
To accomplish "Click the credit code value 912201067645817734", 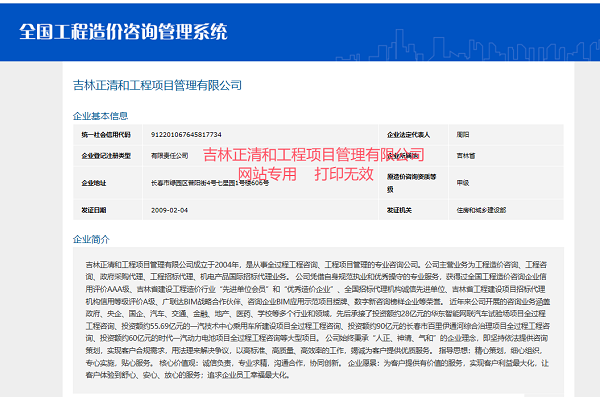I will (x=186, y=134).
